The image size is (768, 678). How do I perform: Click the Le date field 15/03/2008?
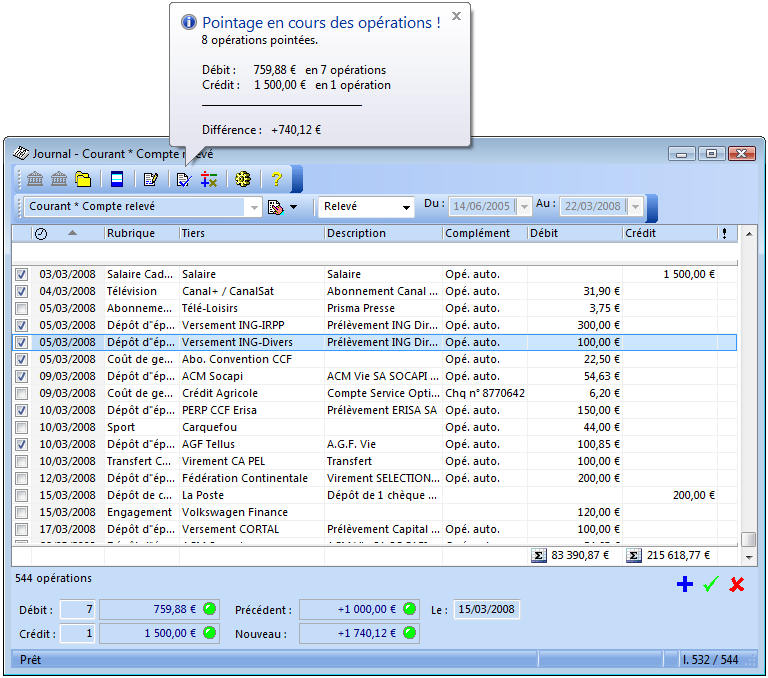(487, 609)
